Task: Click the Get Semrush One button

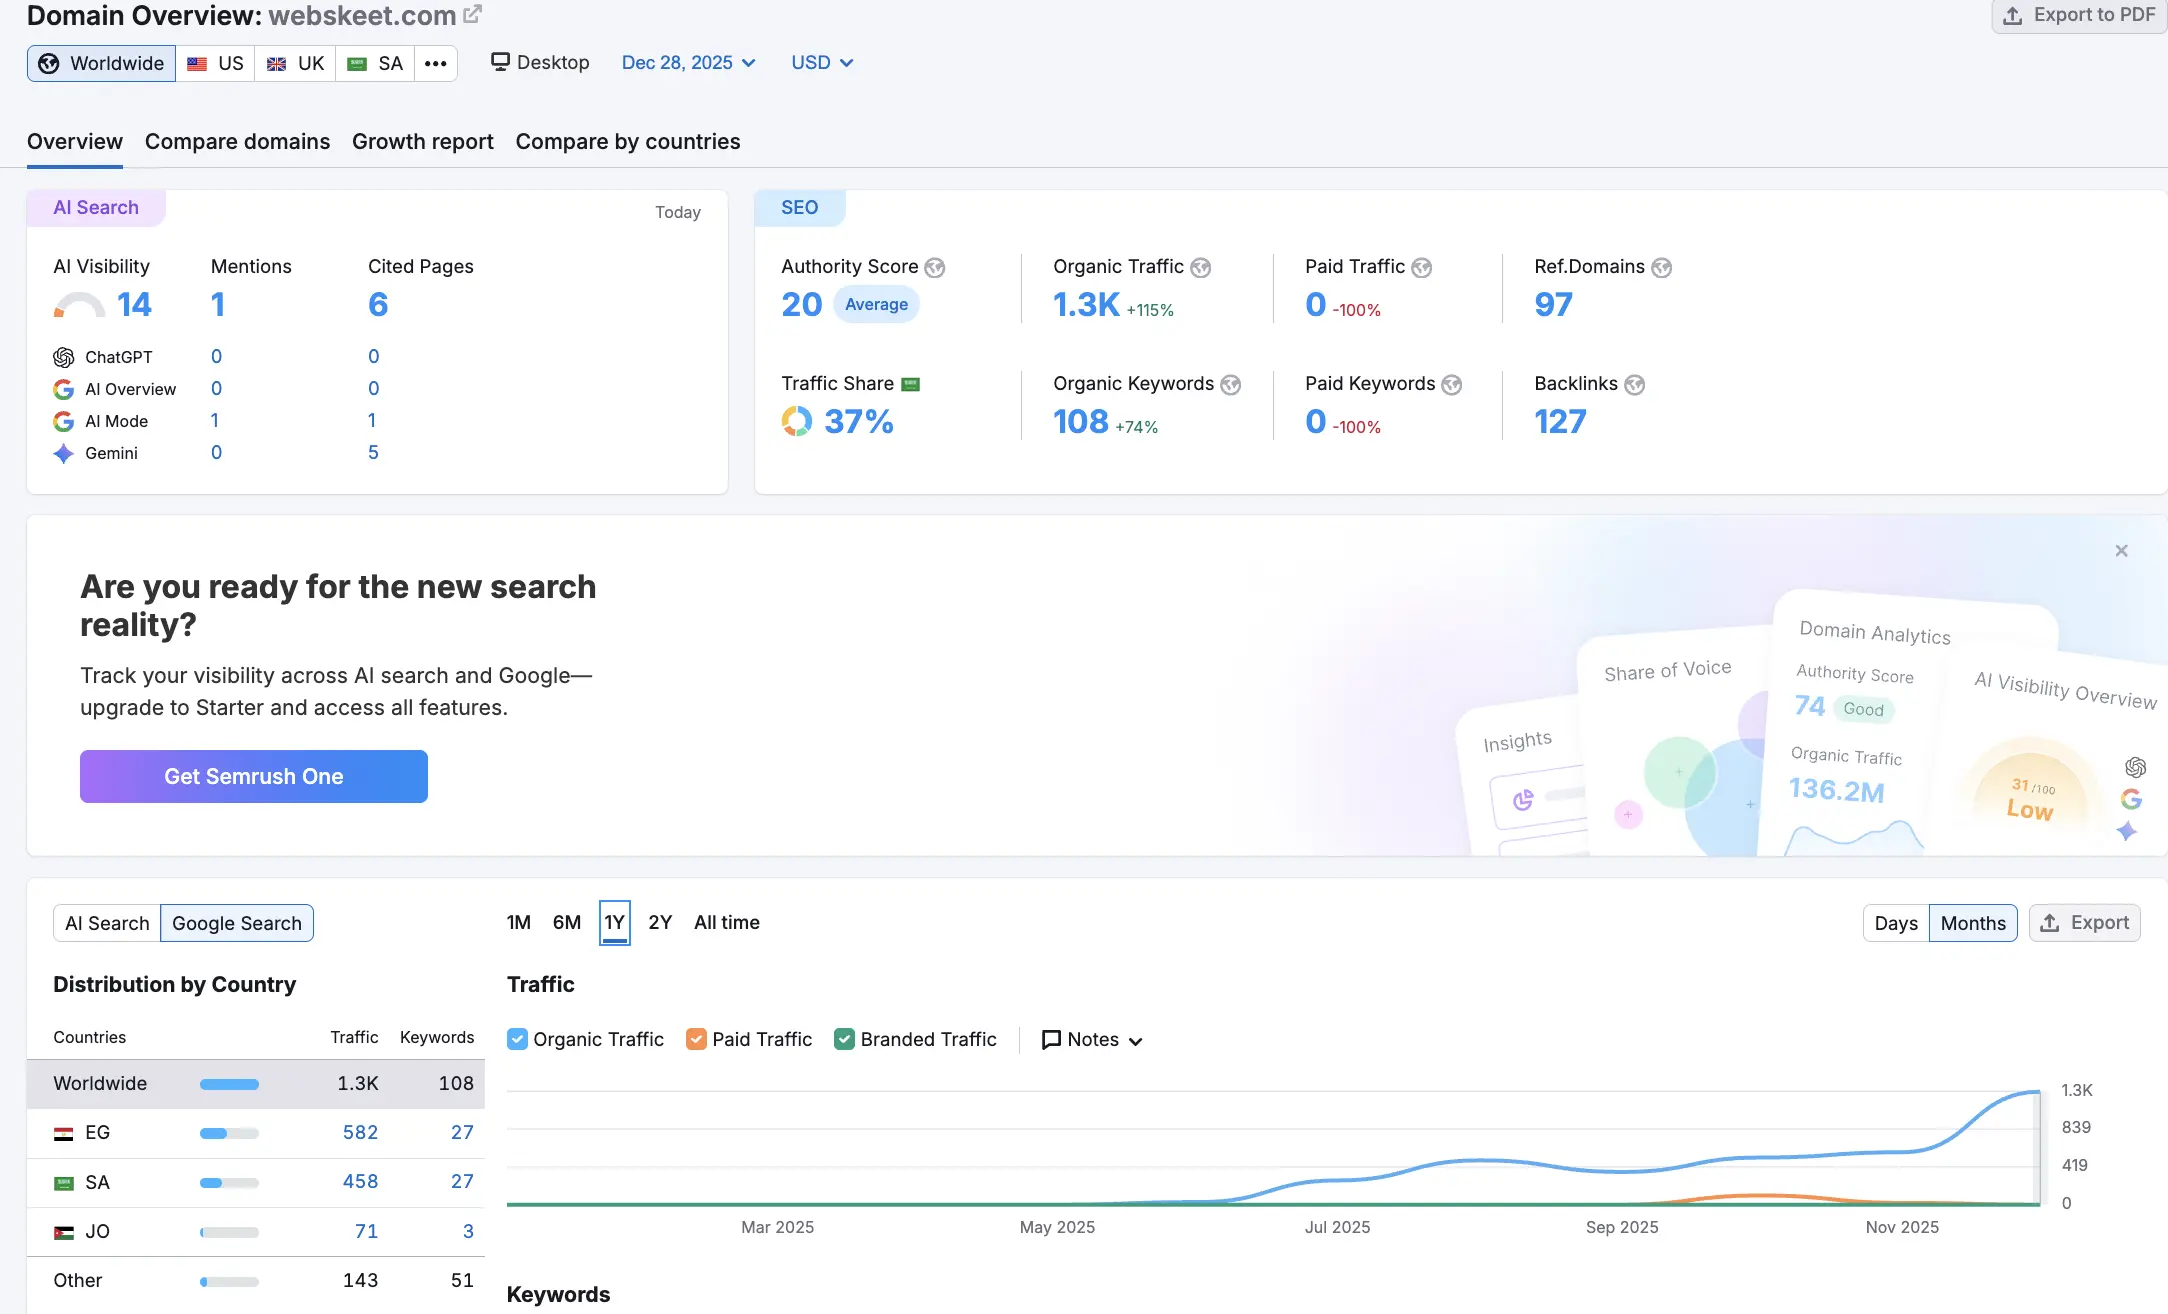Action: pos(254,776)
